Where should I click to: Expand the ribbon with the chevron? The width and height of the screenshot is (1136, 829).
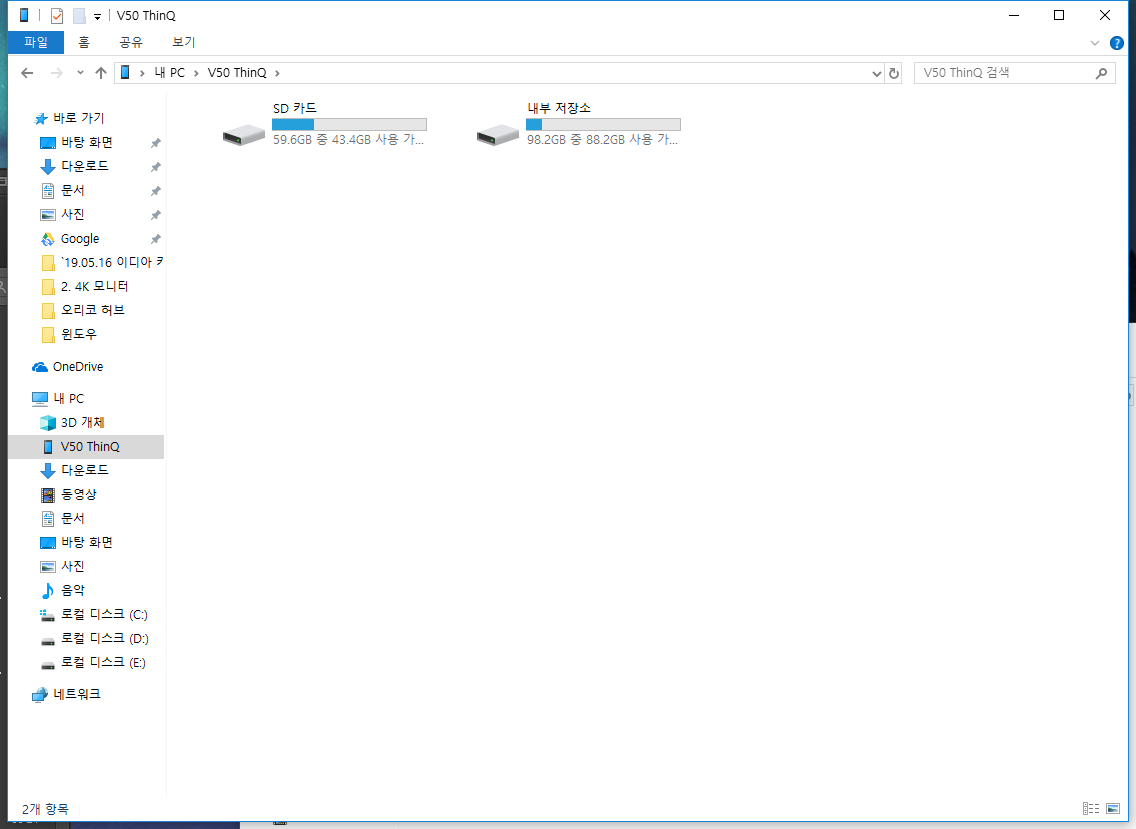point(1095,43)
